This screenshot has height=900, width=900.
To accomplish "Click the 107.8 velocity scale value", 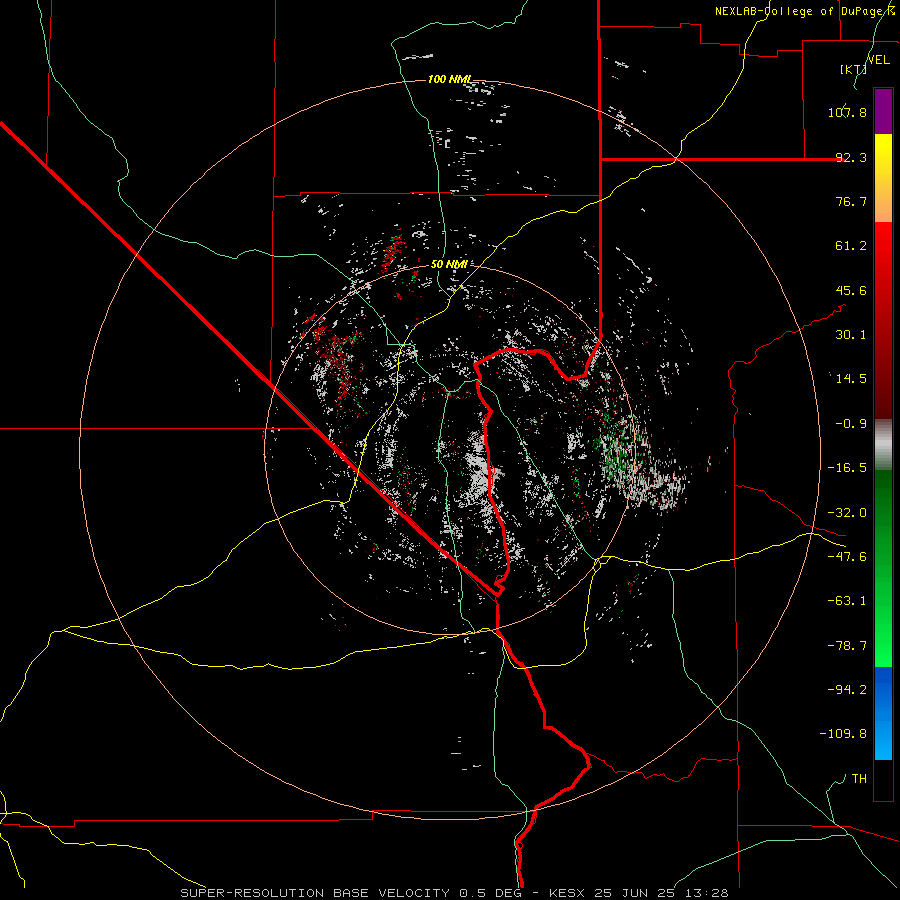I will click(847, 112).
